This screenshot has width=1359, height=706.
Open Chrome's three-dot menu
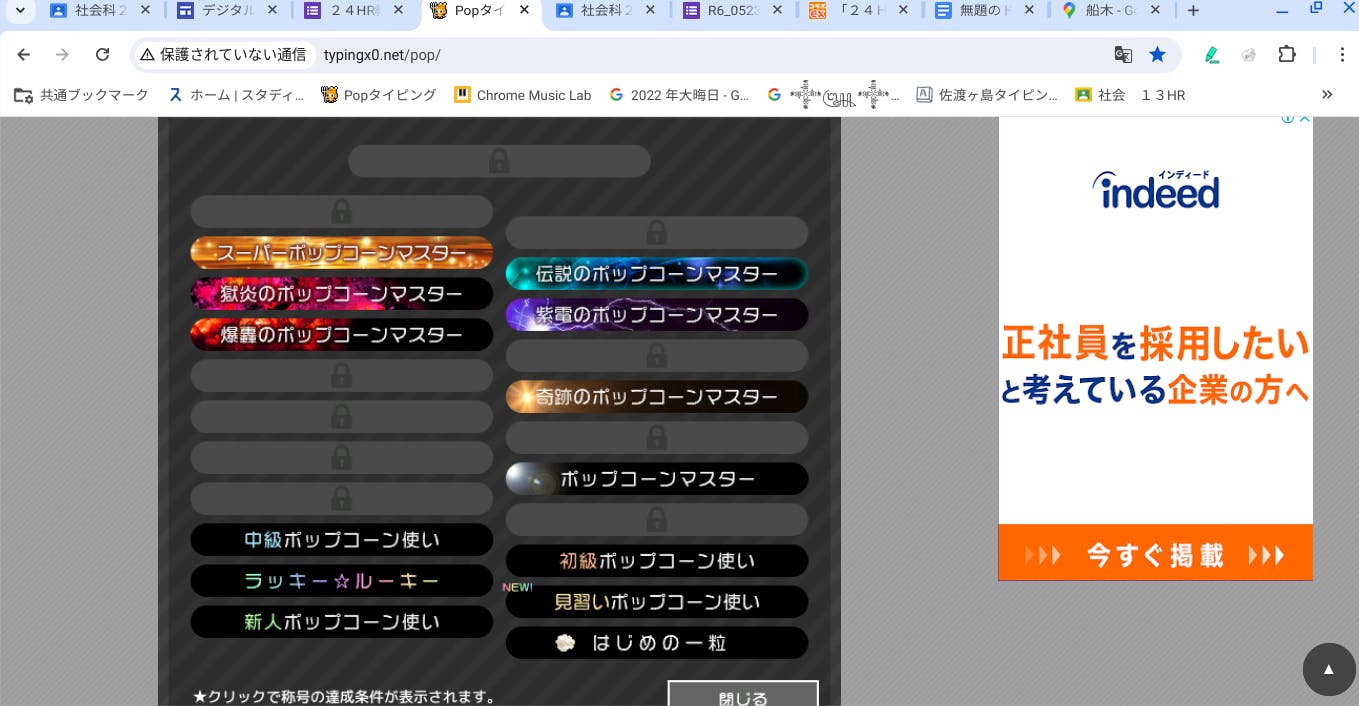coord(1342,55)
